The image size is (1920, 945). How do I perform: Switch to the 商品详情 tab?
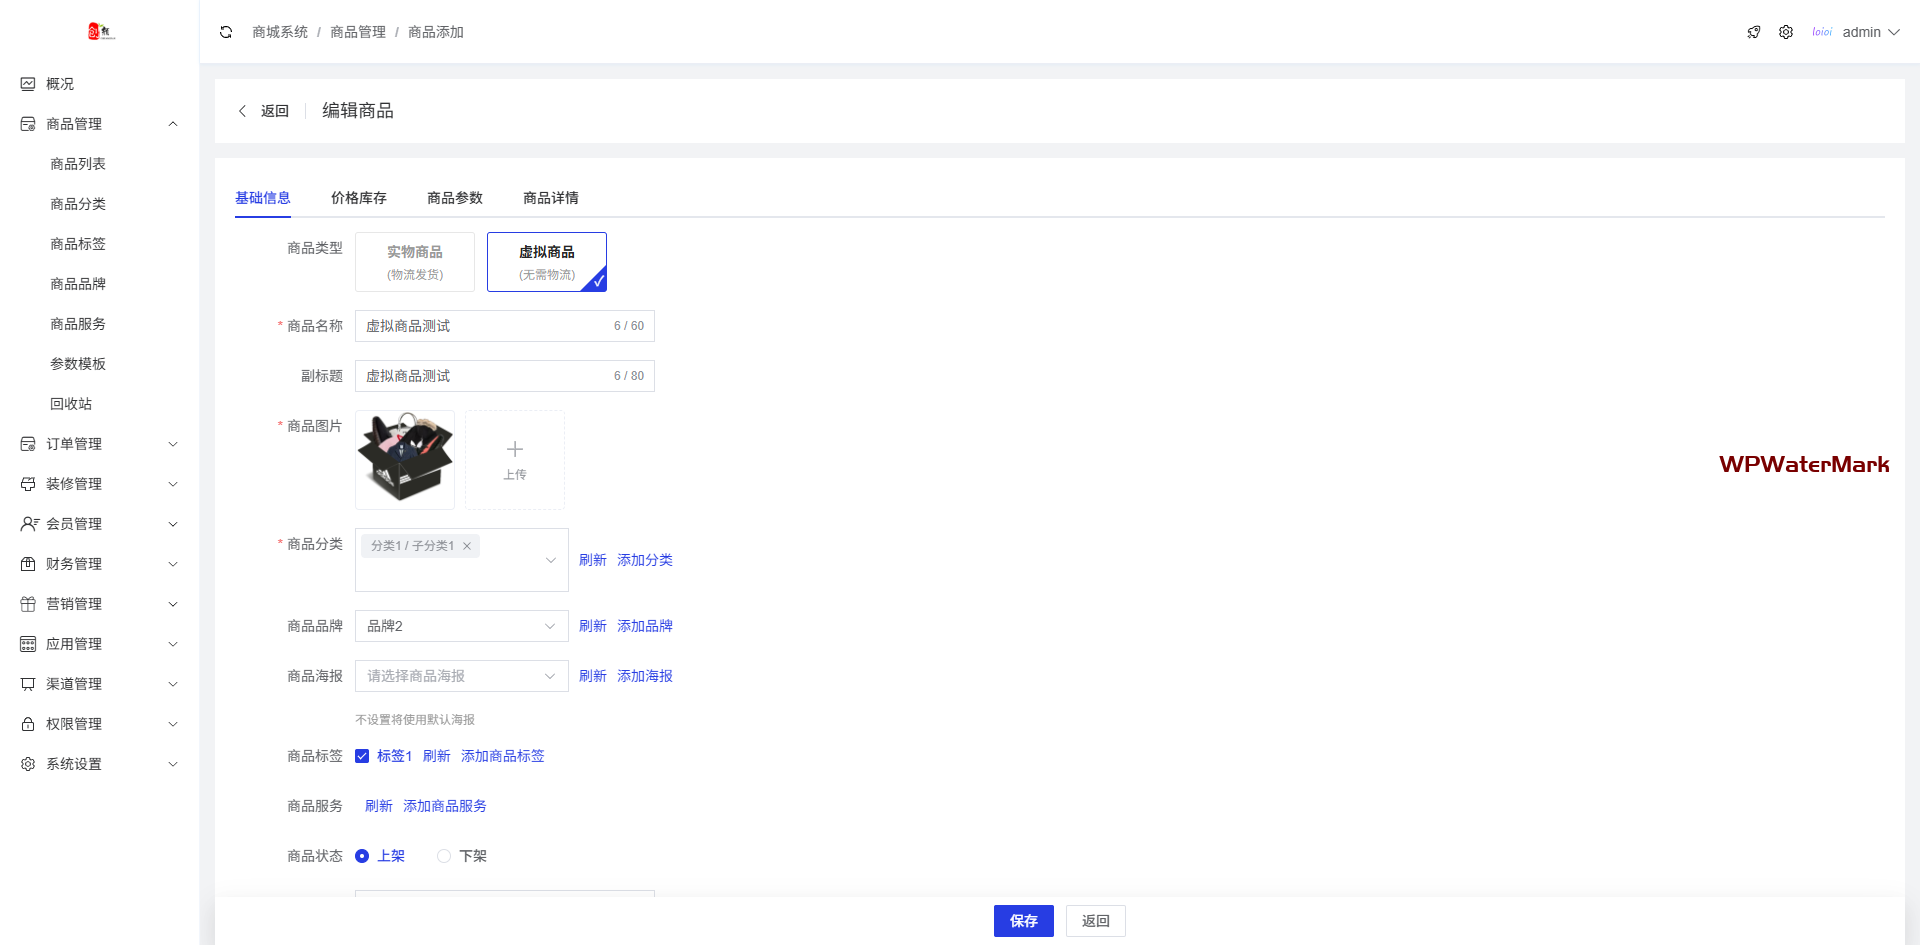click(x=550, y=198)
